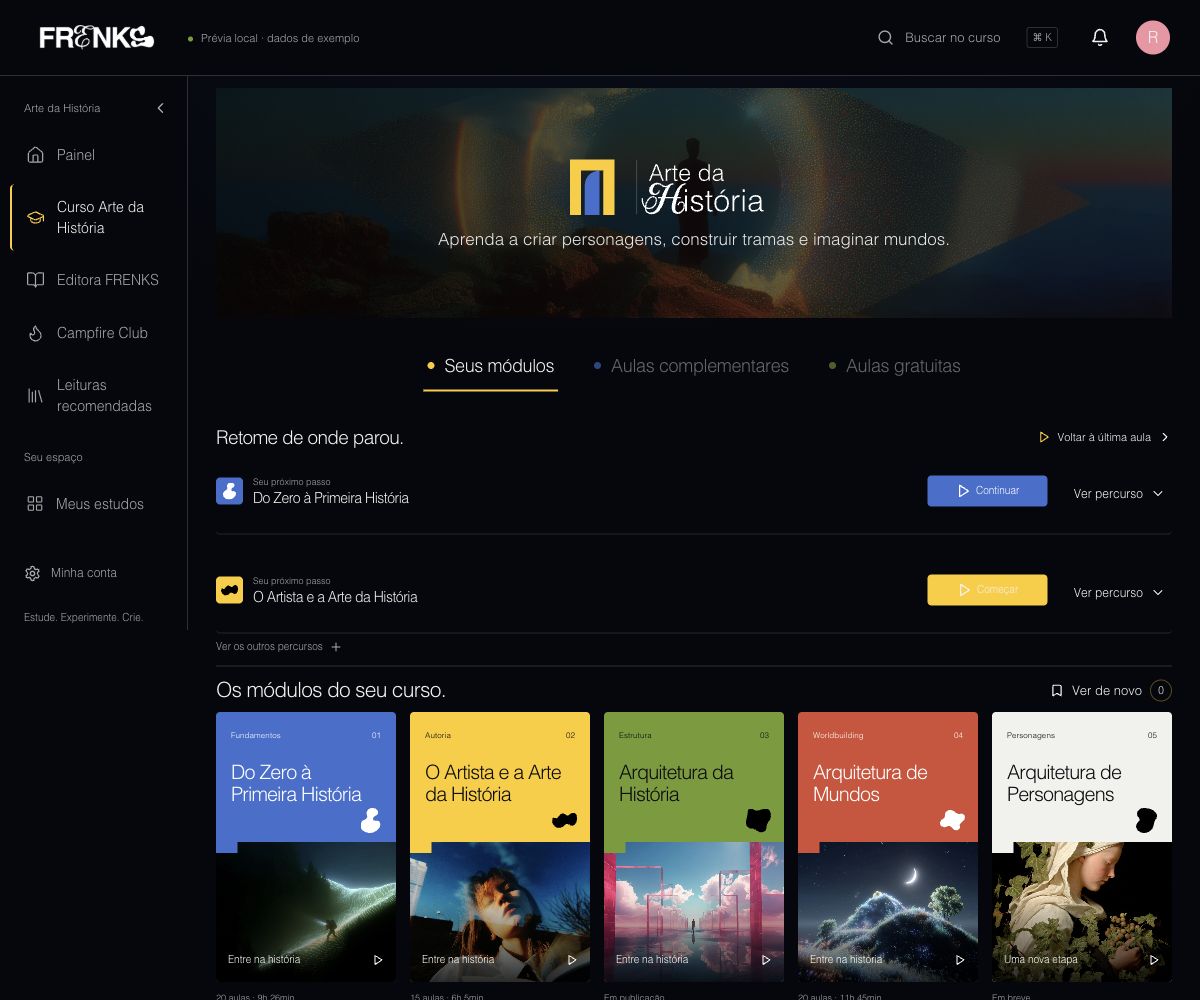Click 'Prévia local · dados de exemplo' status text
1200x1000 pixels.
click(x=280, y=38)
